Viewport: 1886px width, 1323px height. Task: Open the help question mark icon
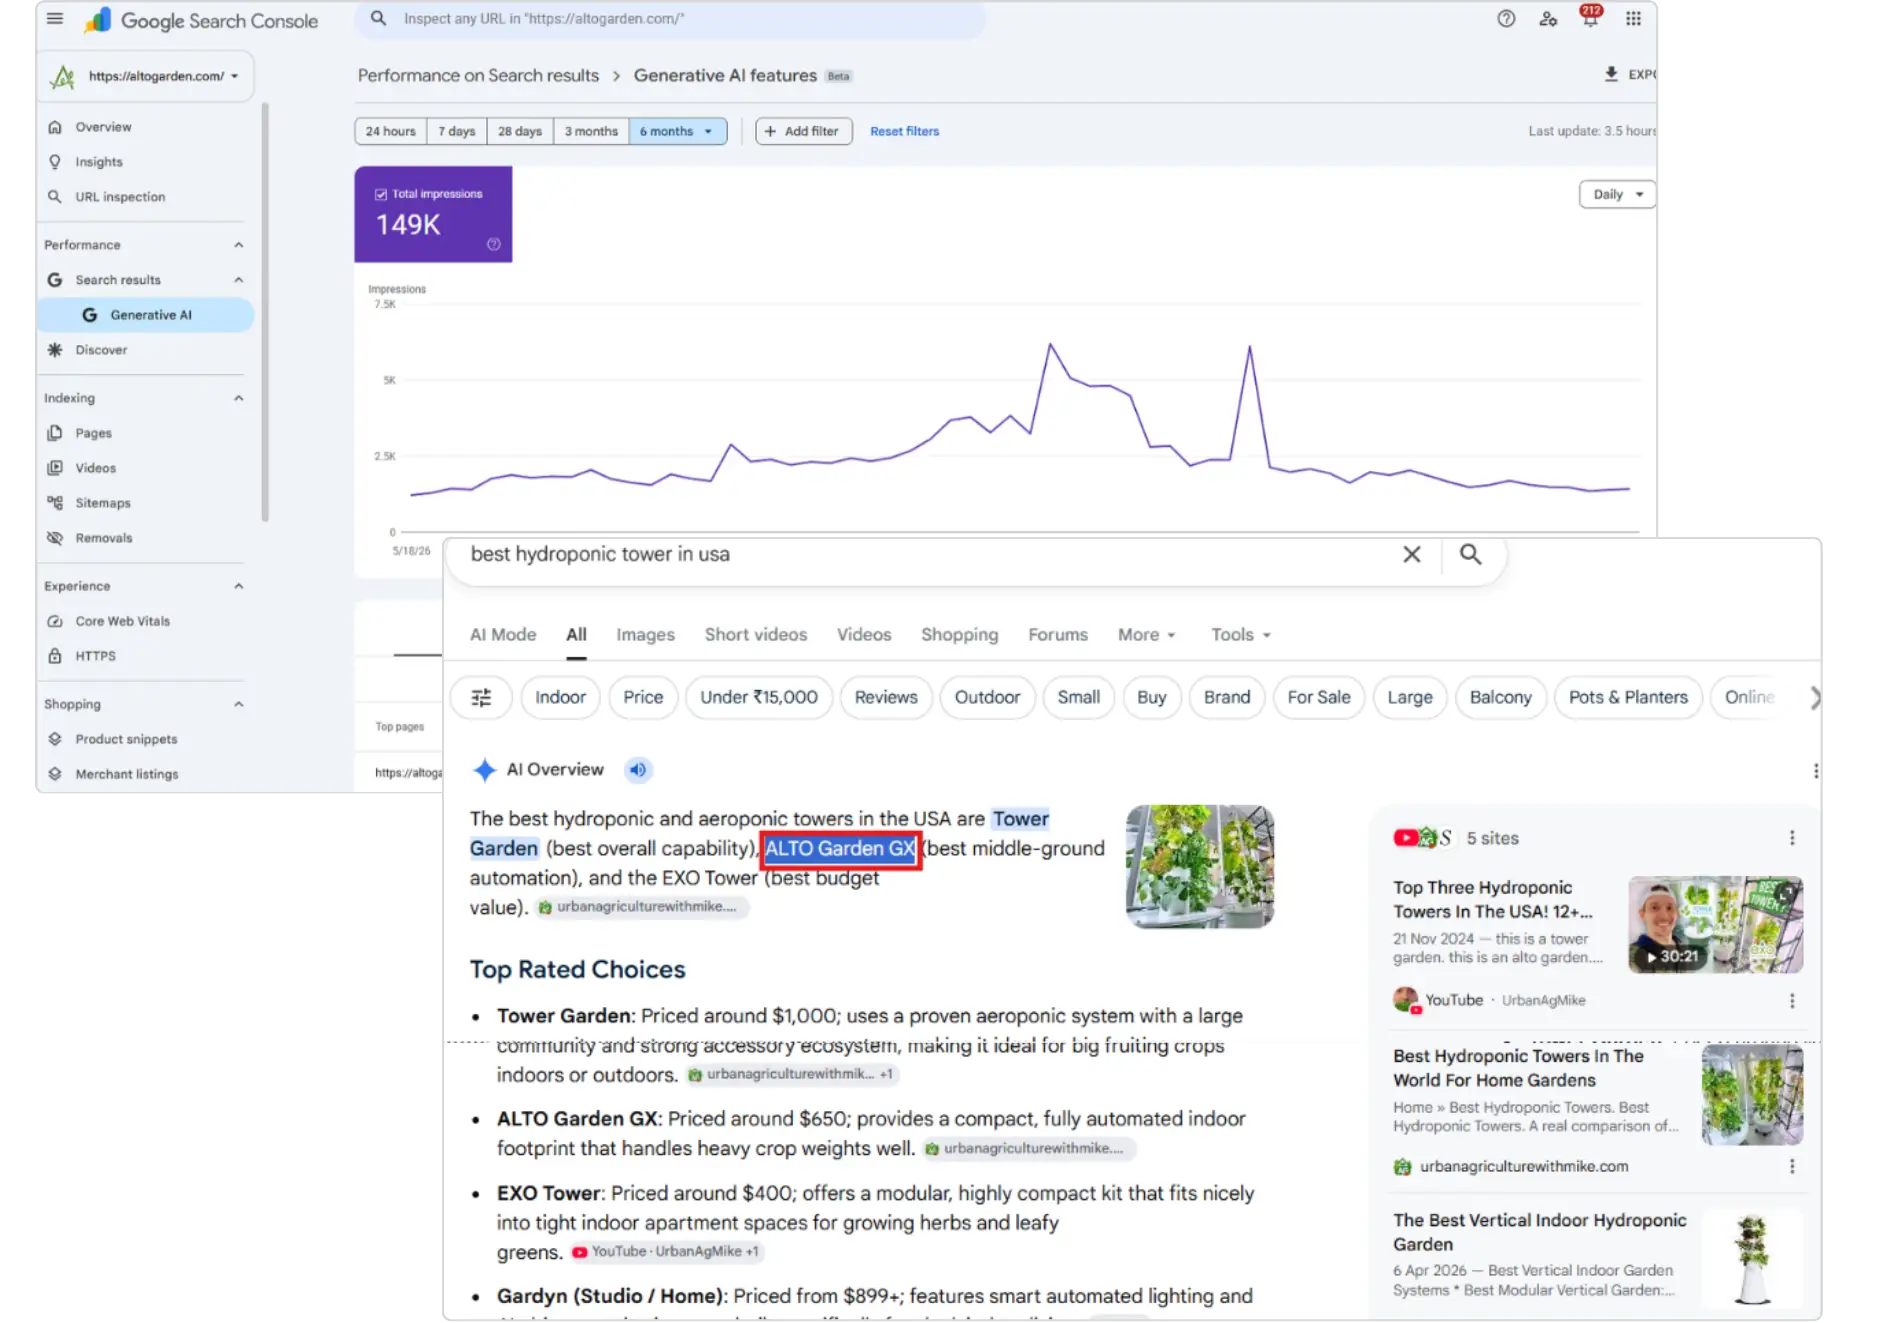pyautogui.click(x=1506, y=19)
